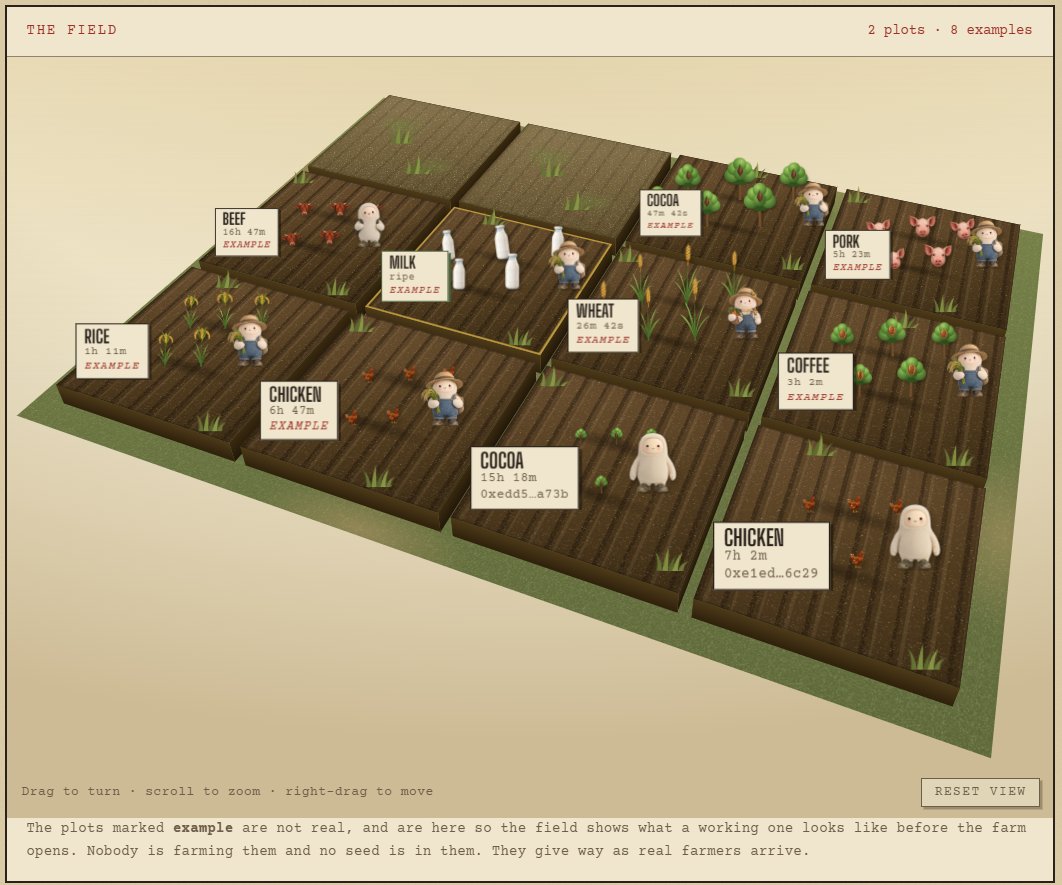
Task: Click THE FIELD title text
Action: coord(72,30)
